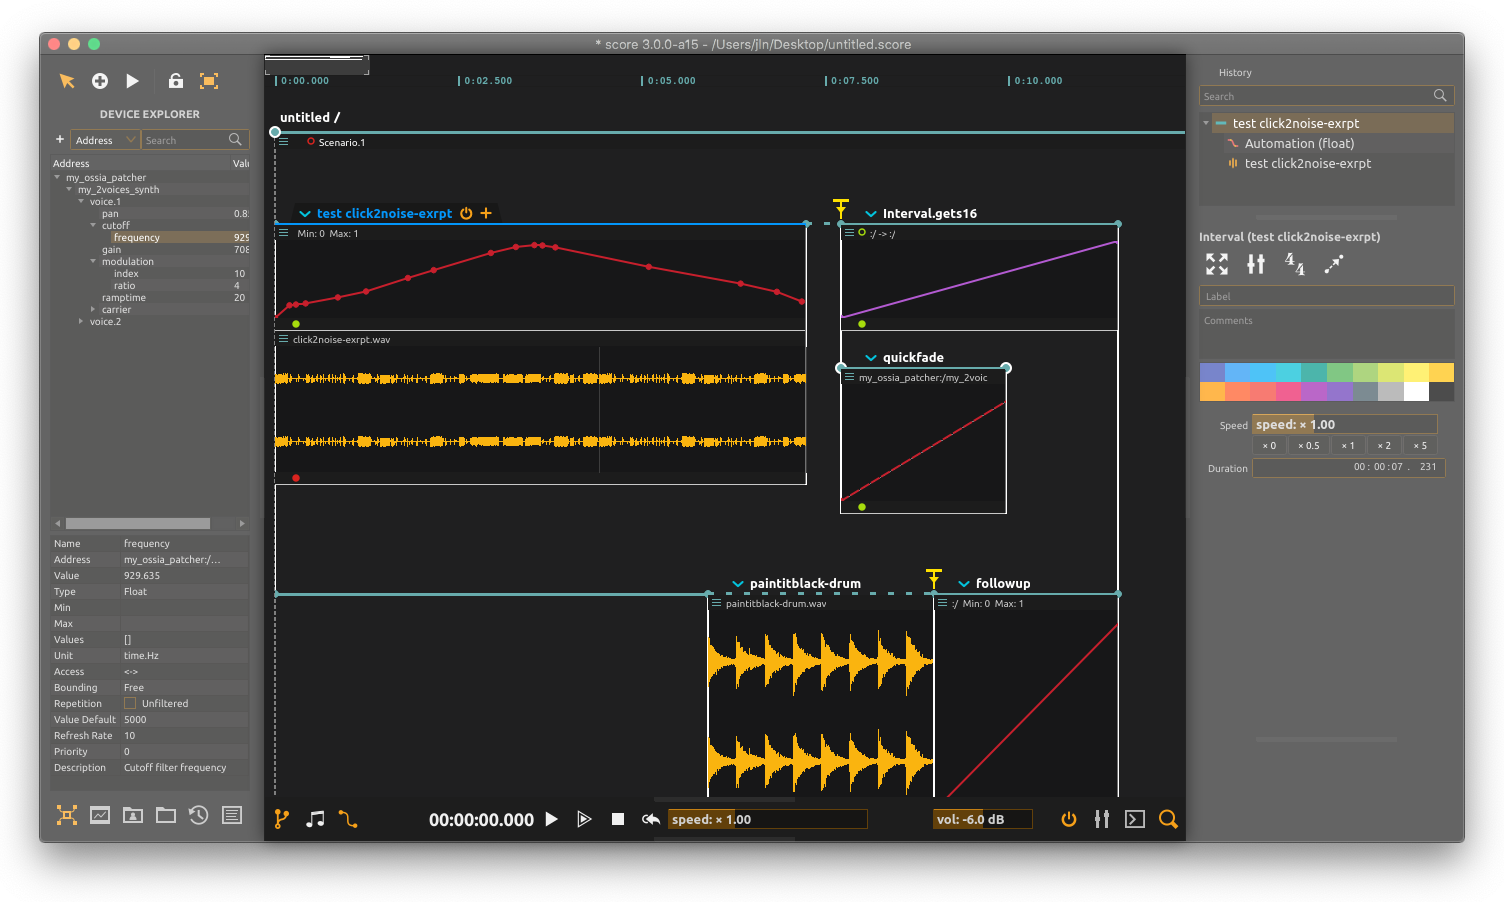Viewport: 1504px width, 902px height.
Task: Collapse the my_ossia_patcher tree node
Action: [57, 177]
